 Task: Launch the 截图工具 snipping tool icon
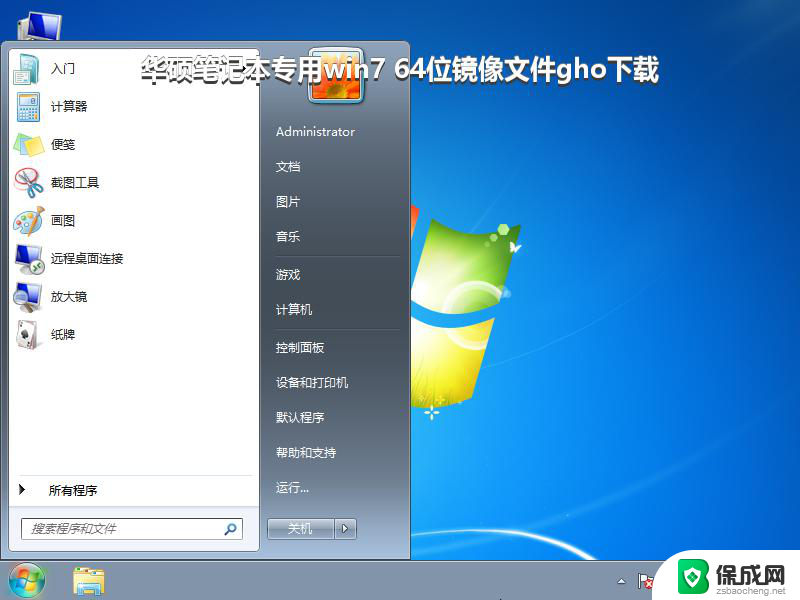tap(28, 183)
